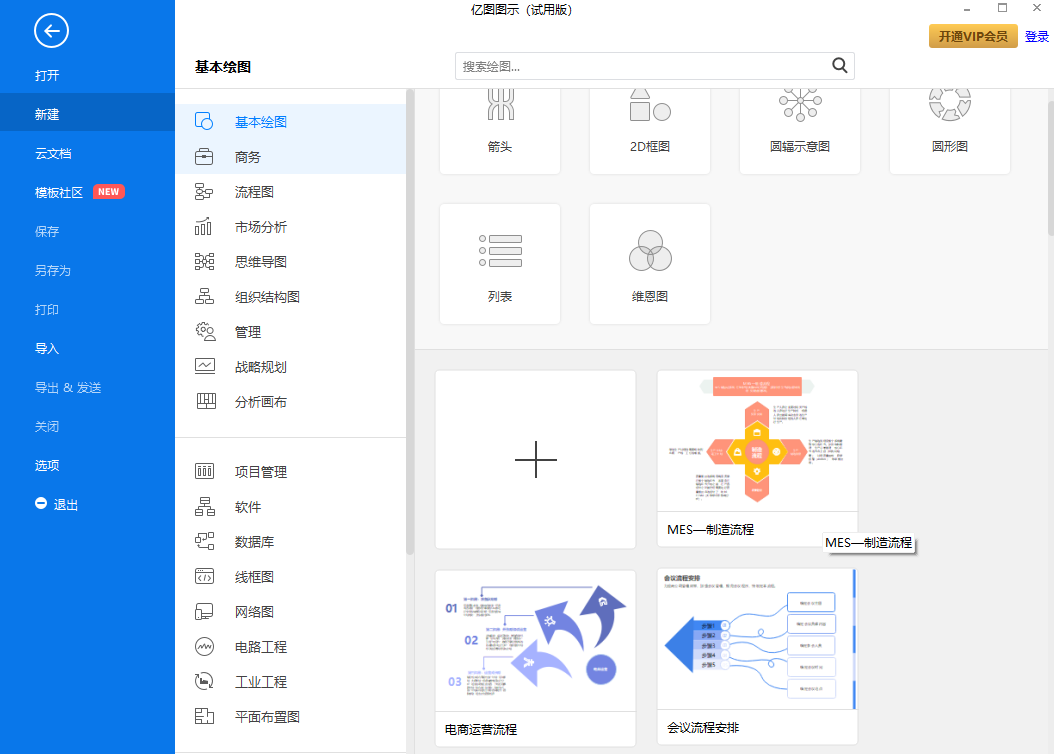Select the 思维导图 category icon
Image resolution: width=1054 pixels, height=754 pixels.
pos(205,261)
